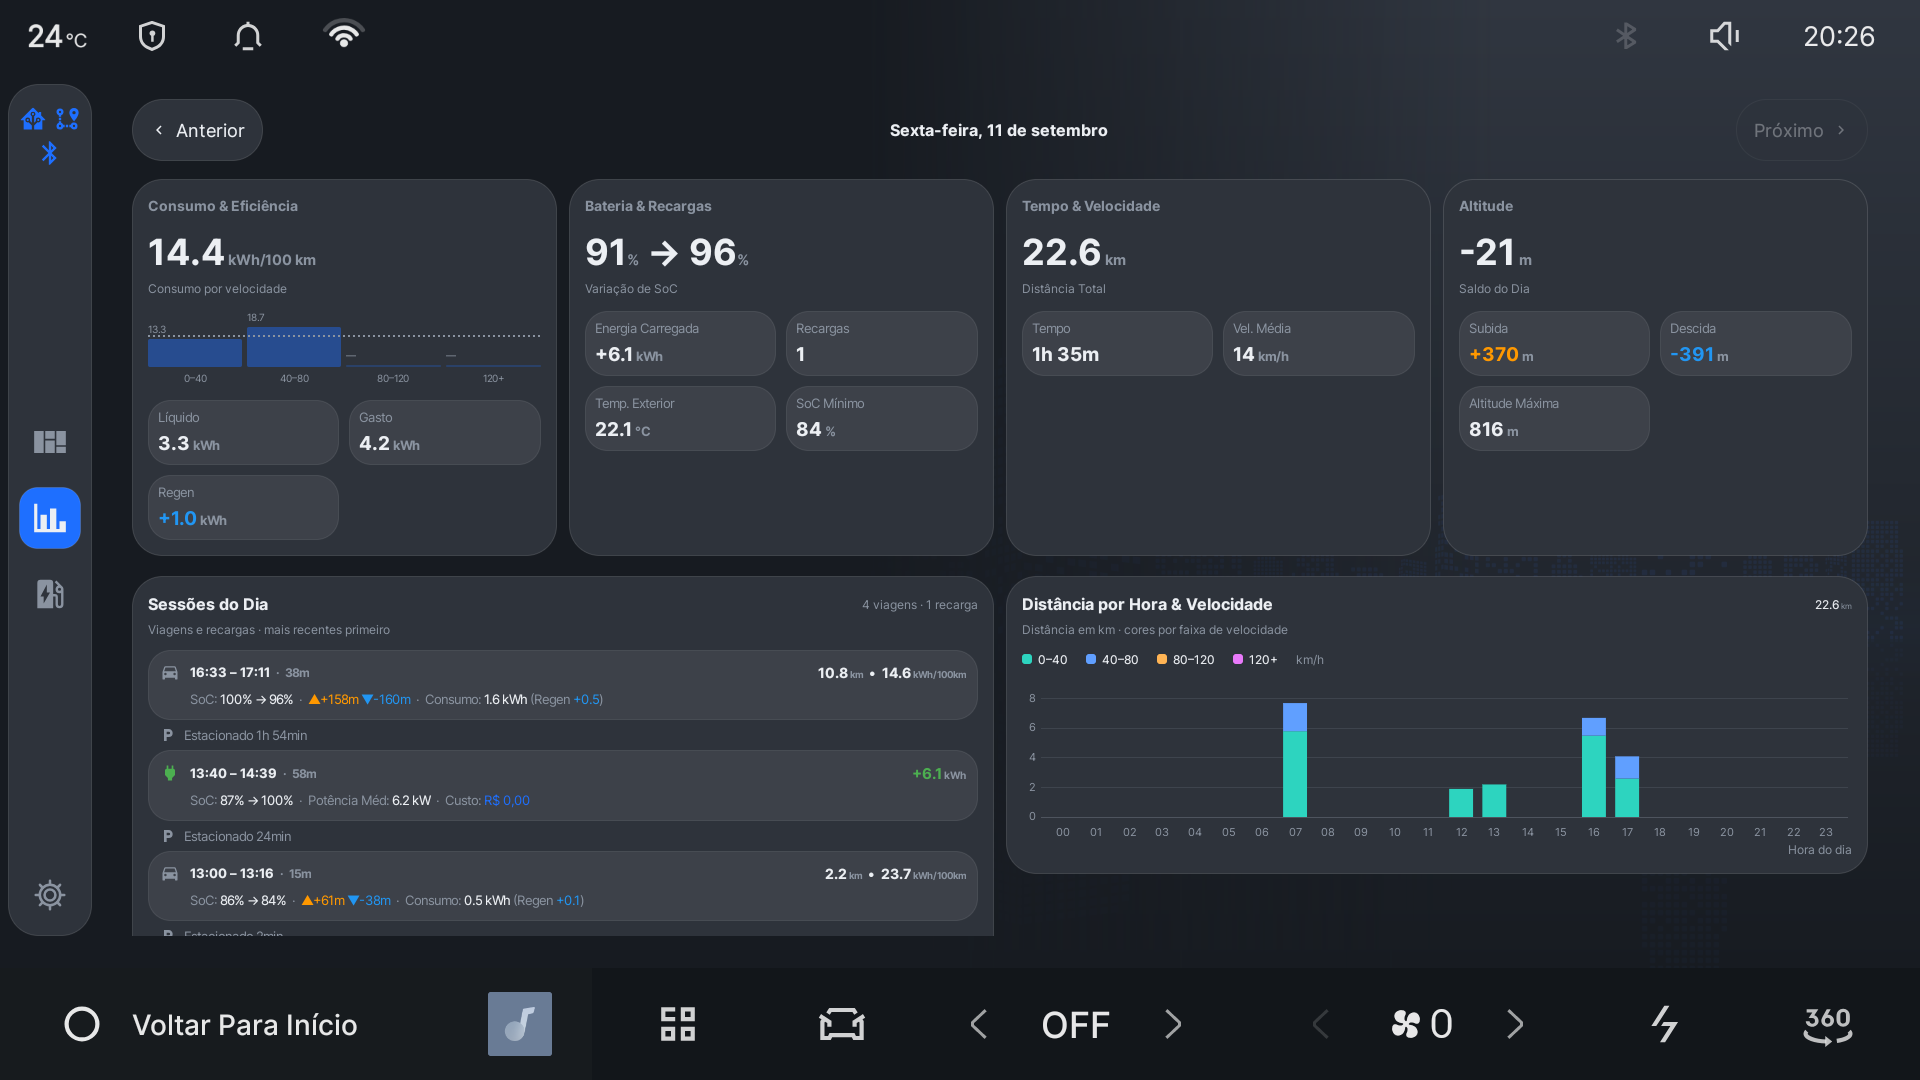Decrease climate temperature left arrow near OFF
1920x1080 pixels.
click(979, 1024)
